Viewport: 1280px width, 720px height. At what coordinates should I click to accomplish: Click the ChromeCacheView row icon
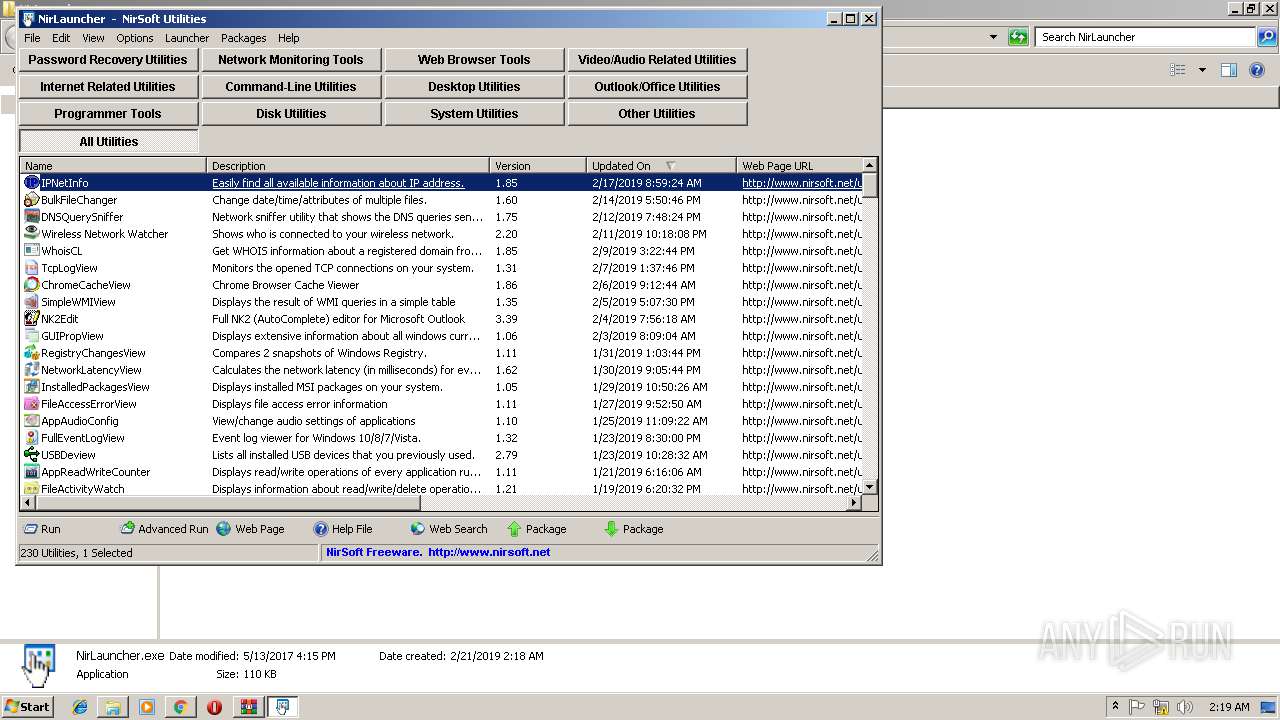click(x=32, y=285)
